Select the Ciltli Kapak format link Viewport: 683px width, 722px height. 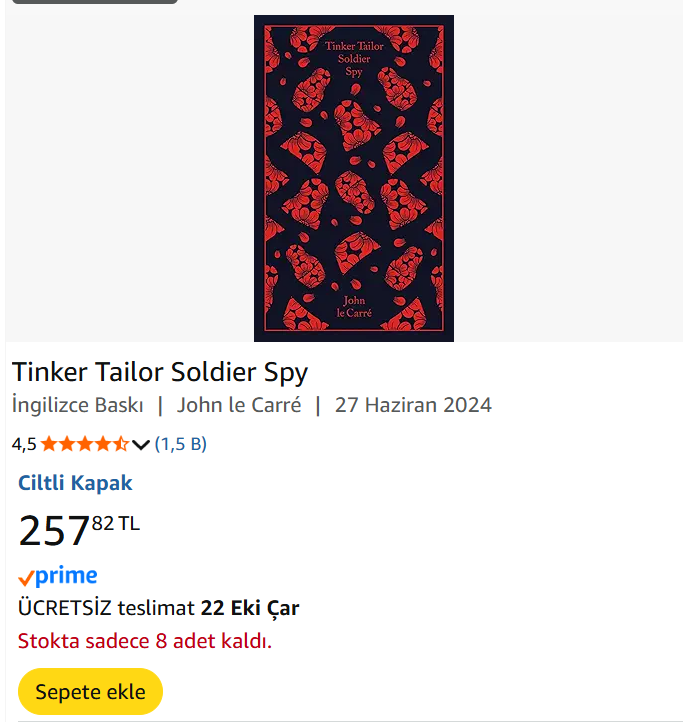pyautogui.click(x=75, y=483)
